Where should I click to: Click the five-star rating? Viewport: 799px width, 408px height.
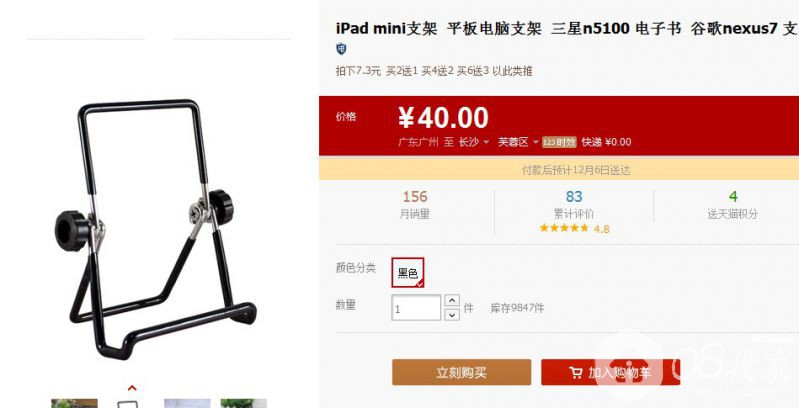tap(564, 228)
